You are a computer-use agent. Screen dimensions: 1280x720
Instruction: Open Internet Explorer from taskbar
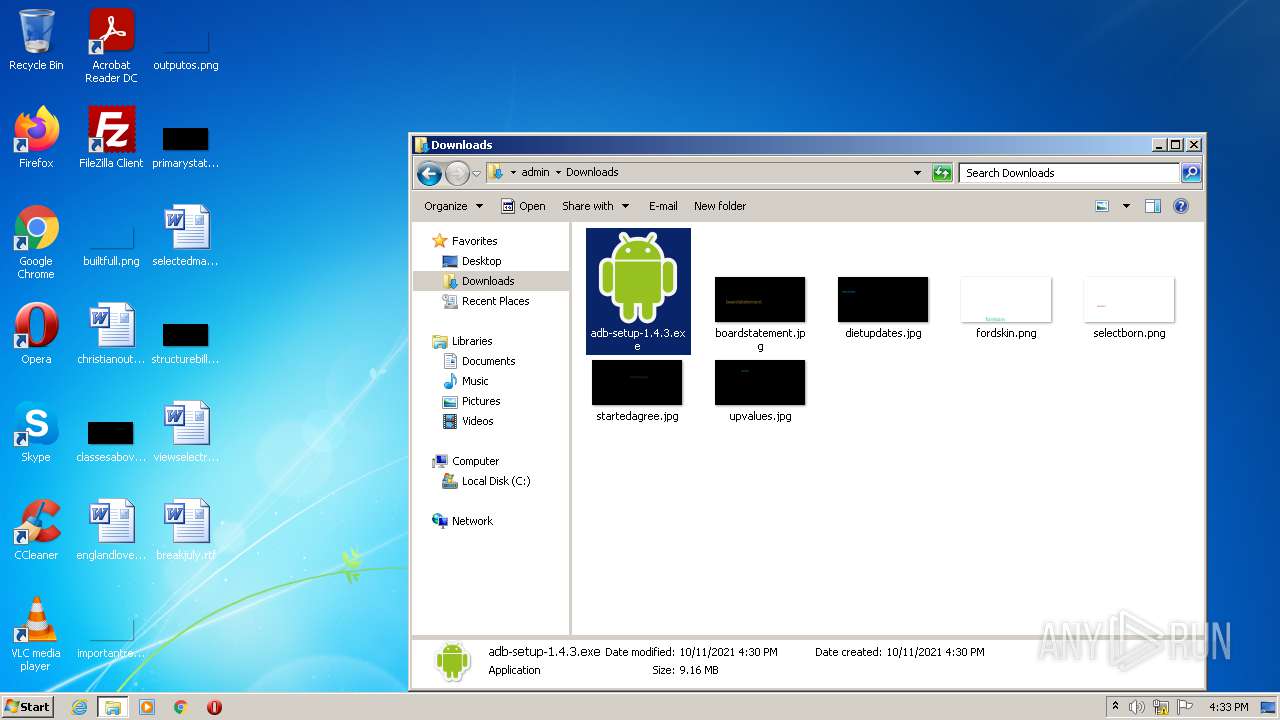click(79, 707)
